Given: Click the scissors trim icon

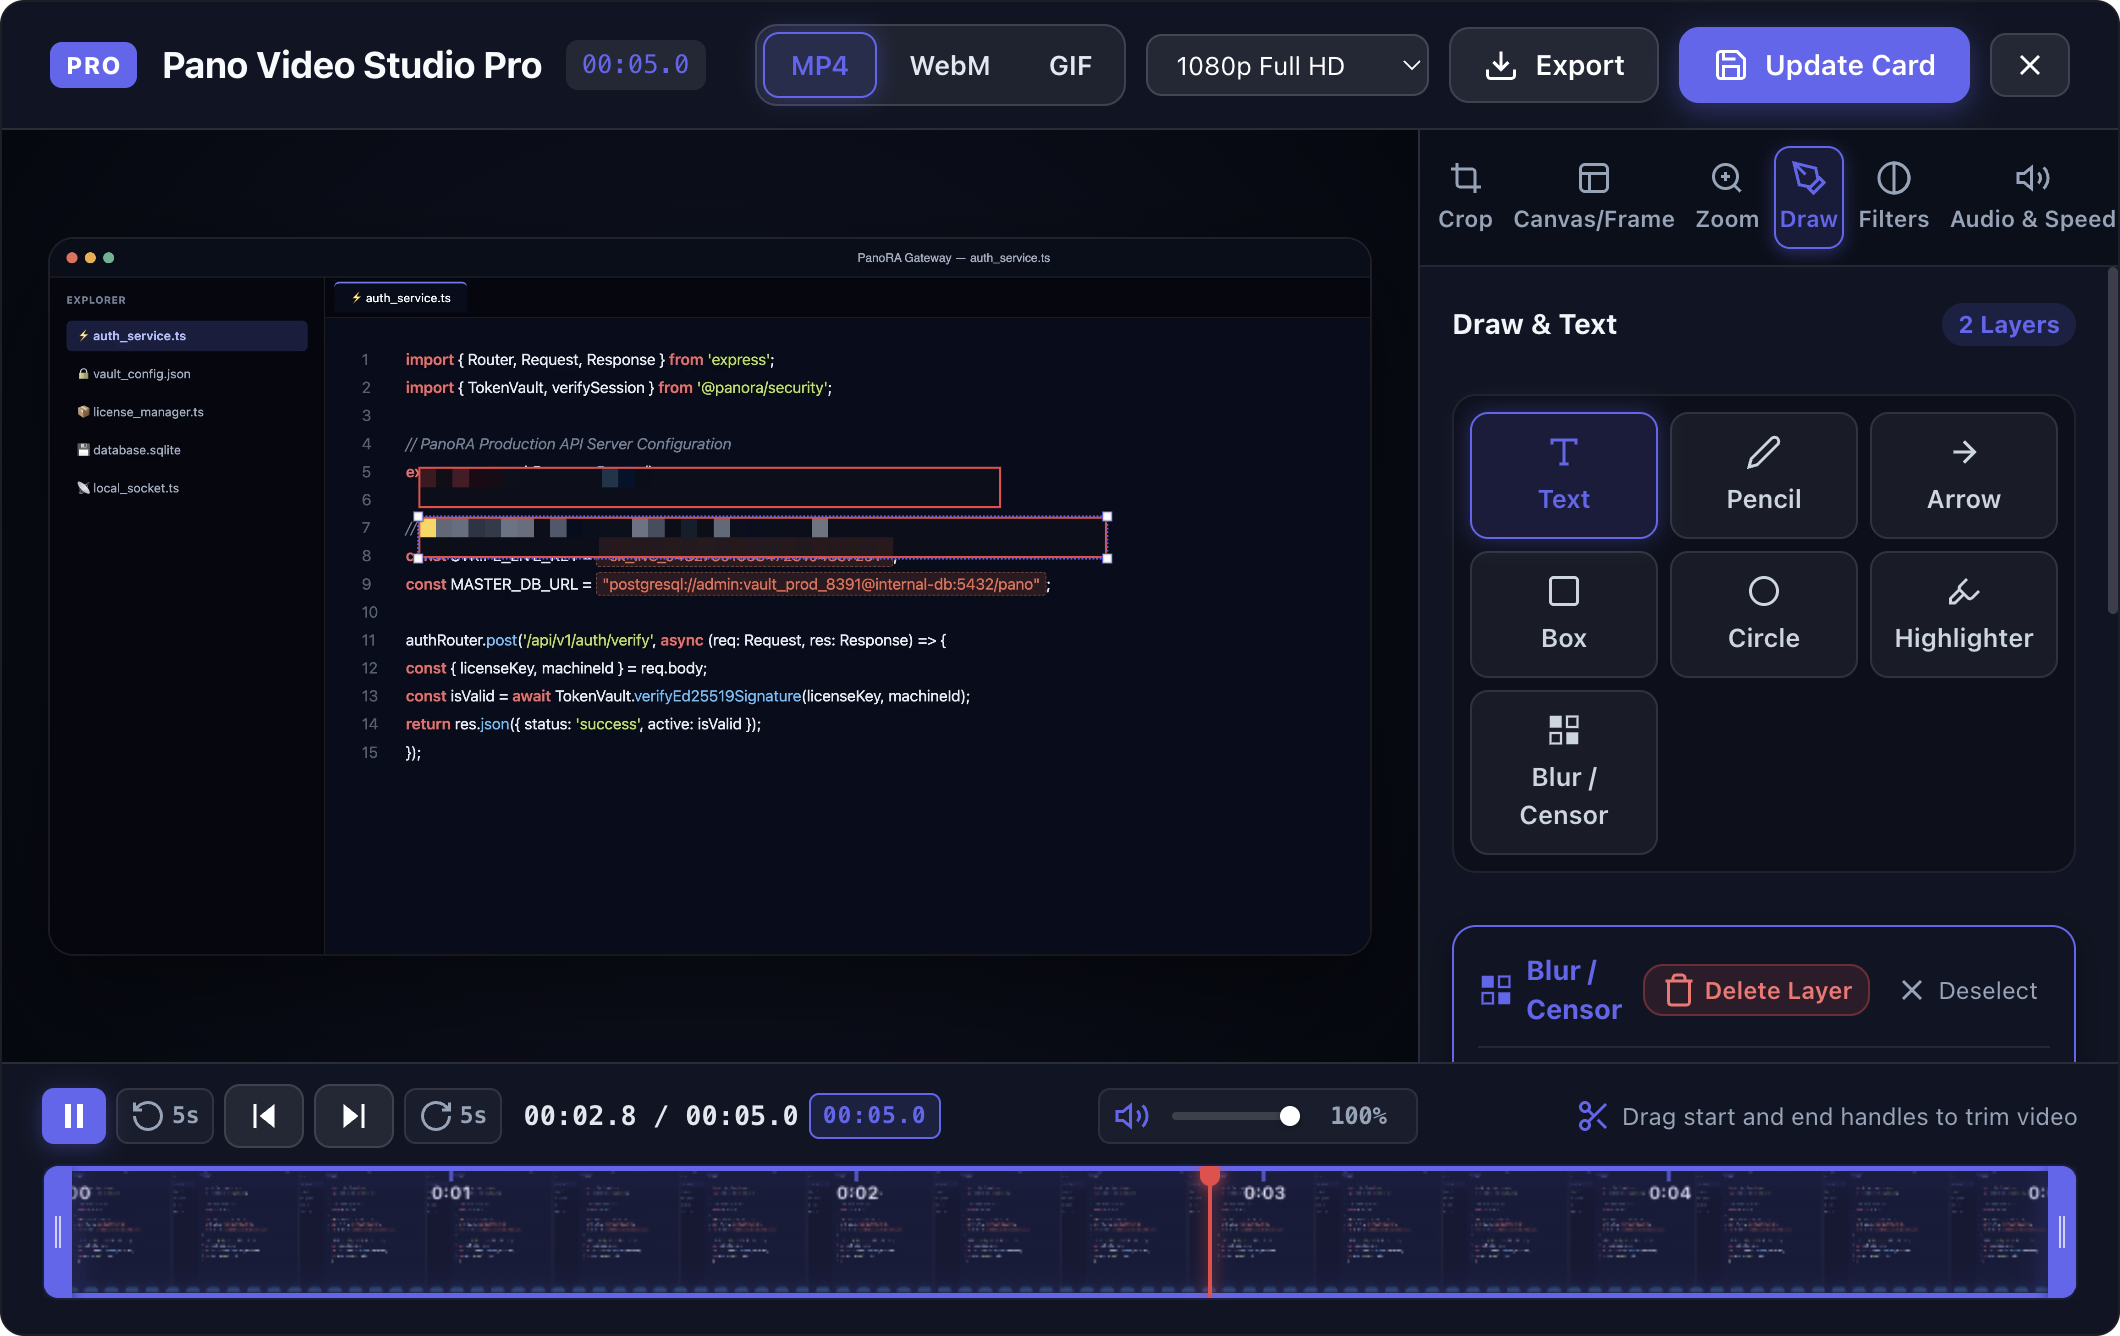Looking at the screenshot, I should (1592, 1116).
